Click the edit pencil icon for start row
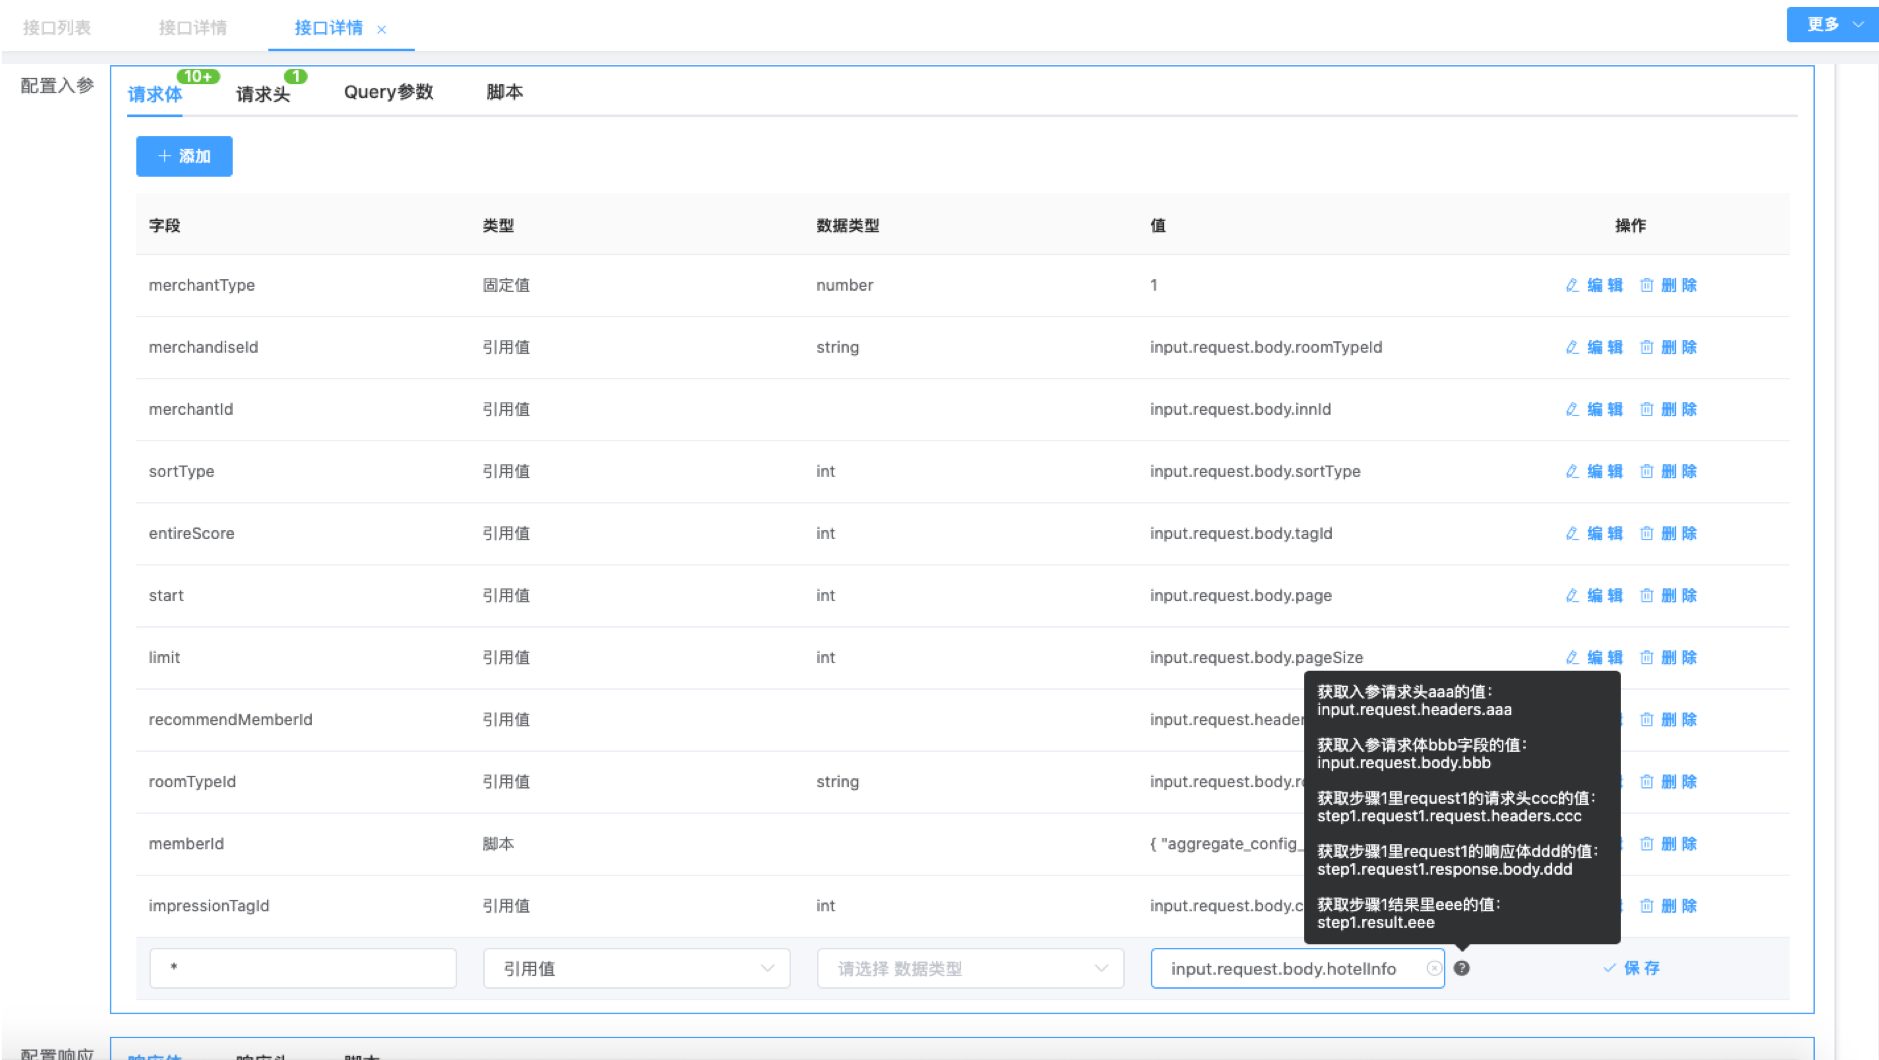 (1572, 595)
